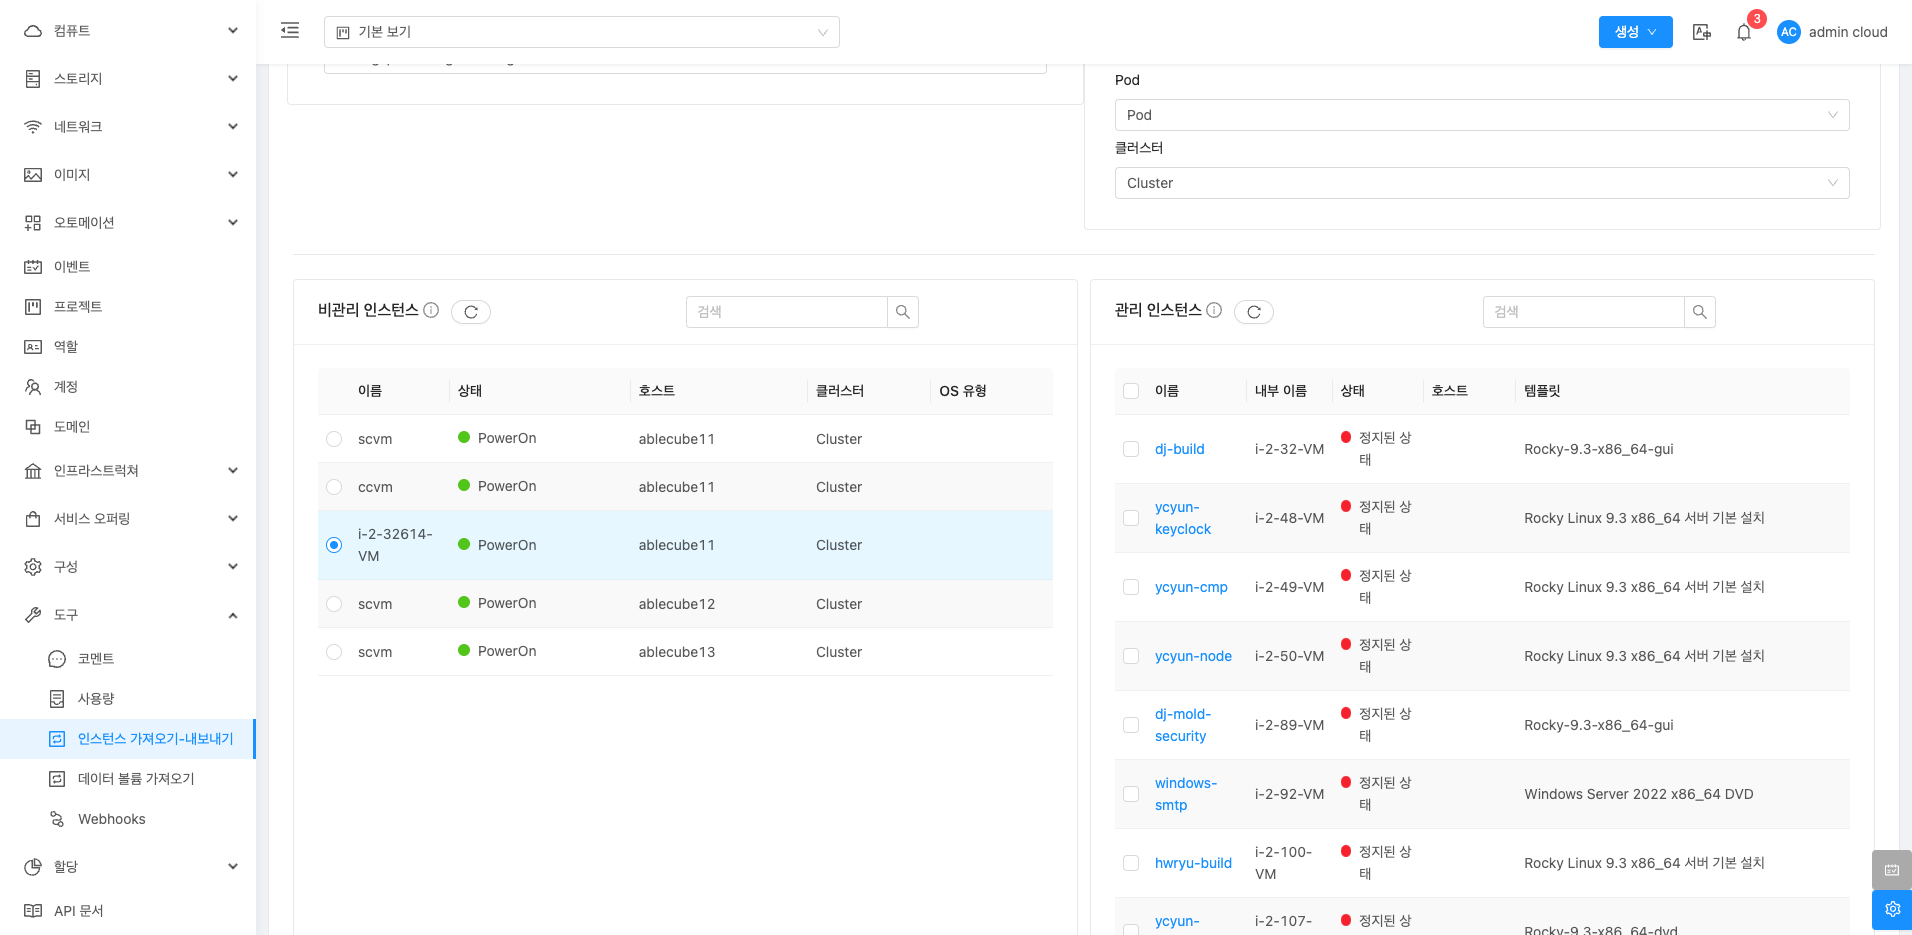Collapse the sidebar with the menu fold icon
1912x935 pixels.
pos(290,31)
